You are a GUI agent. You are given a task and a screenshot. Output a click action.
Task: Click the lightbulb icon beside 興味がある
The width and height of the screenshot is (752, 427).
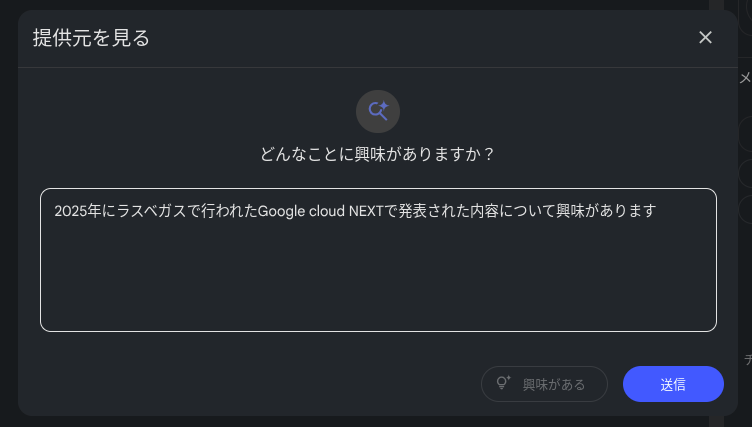(503, 383)
